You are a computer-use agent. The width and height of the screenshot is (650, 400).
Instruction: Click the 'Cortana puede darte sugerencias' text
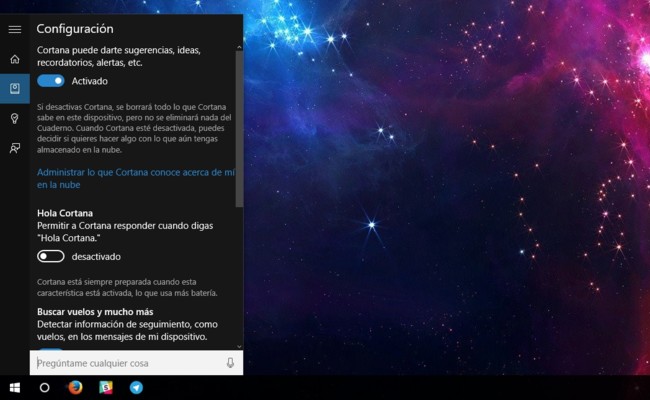[119, 56]
